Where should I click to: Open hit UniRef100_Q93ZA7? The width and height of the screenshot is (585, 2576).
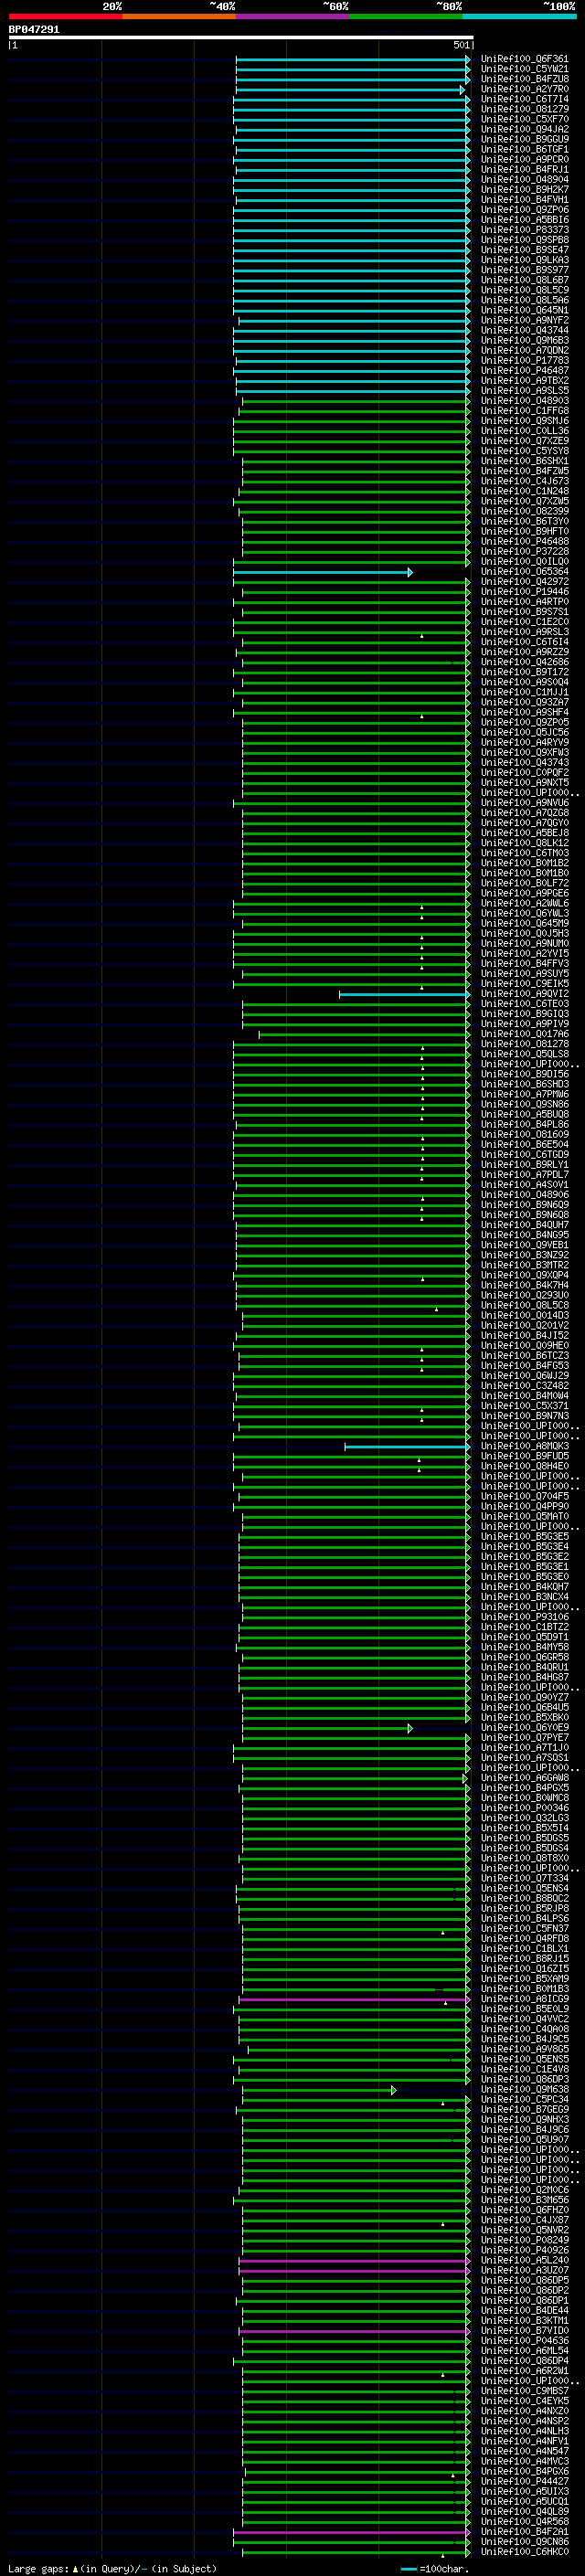click(524, 703)
